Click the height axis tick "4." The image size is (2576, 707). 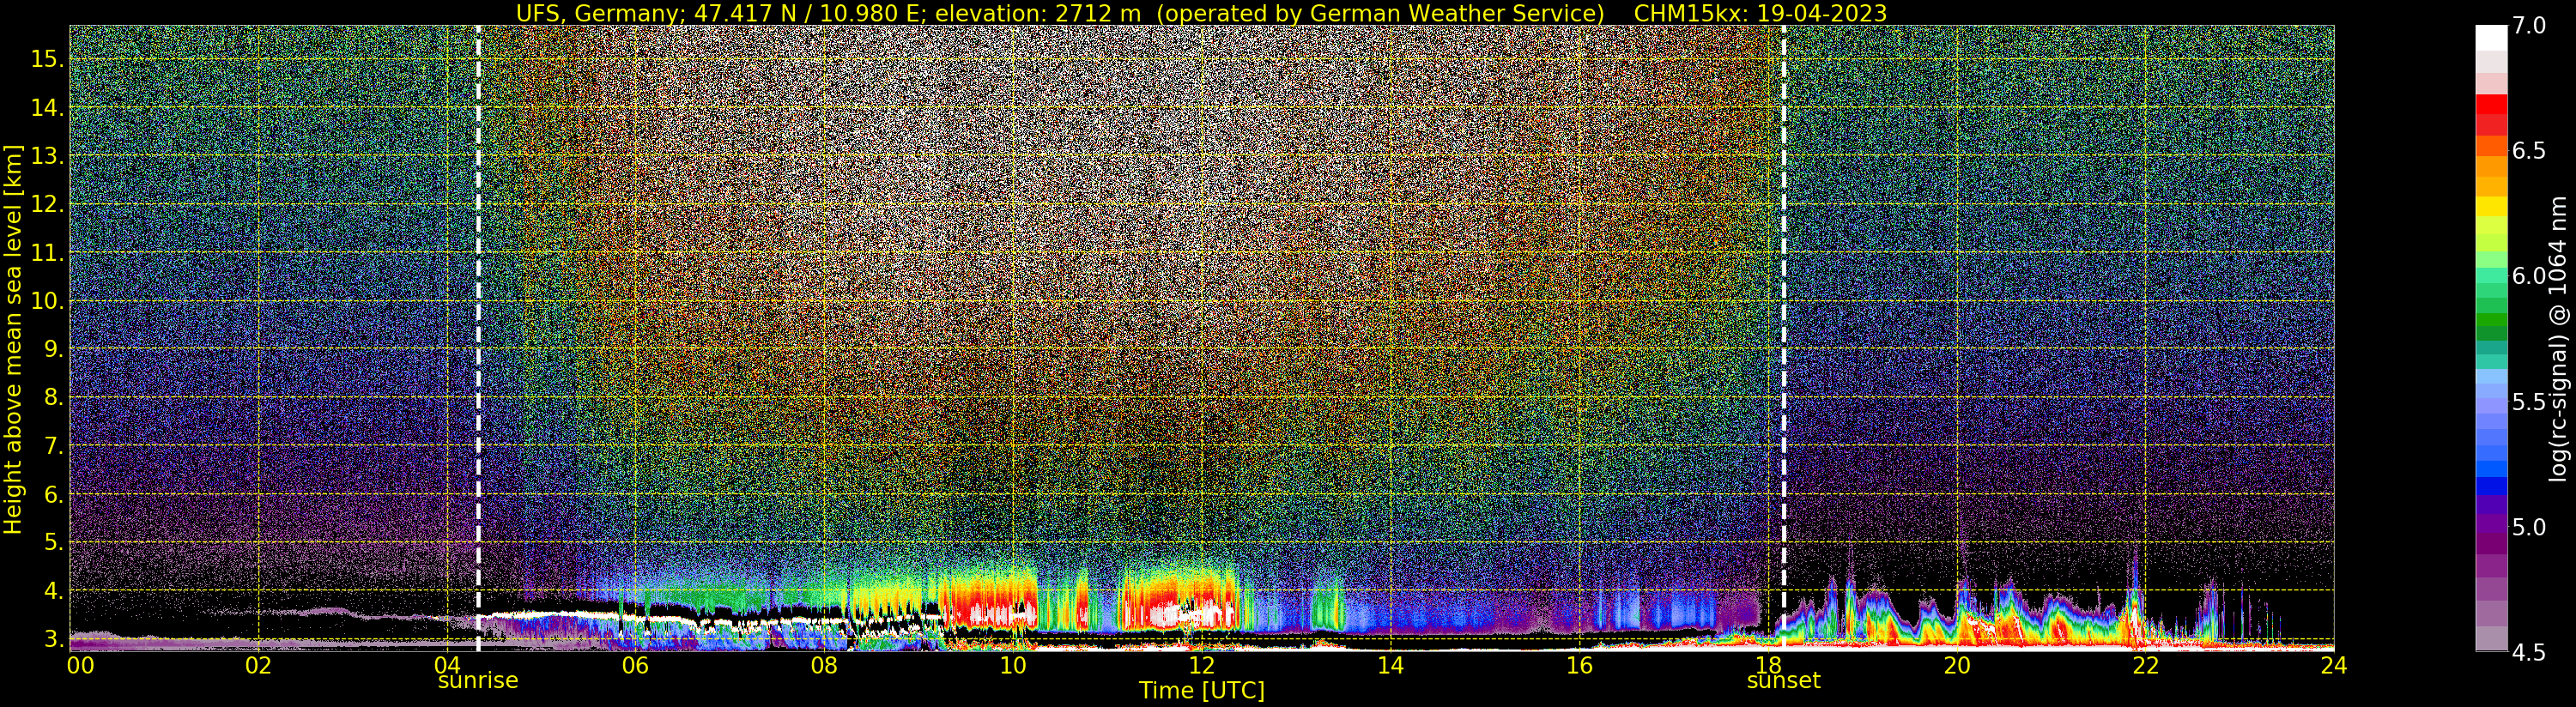53,591
